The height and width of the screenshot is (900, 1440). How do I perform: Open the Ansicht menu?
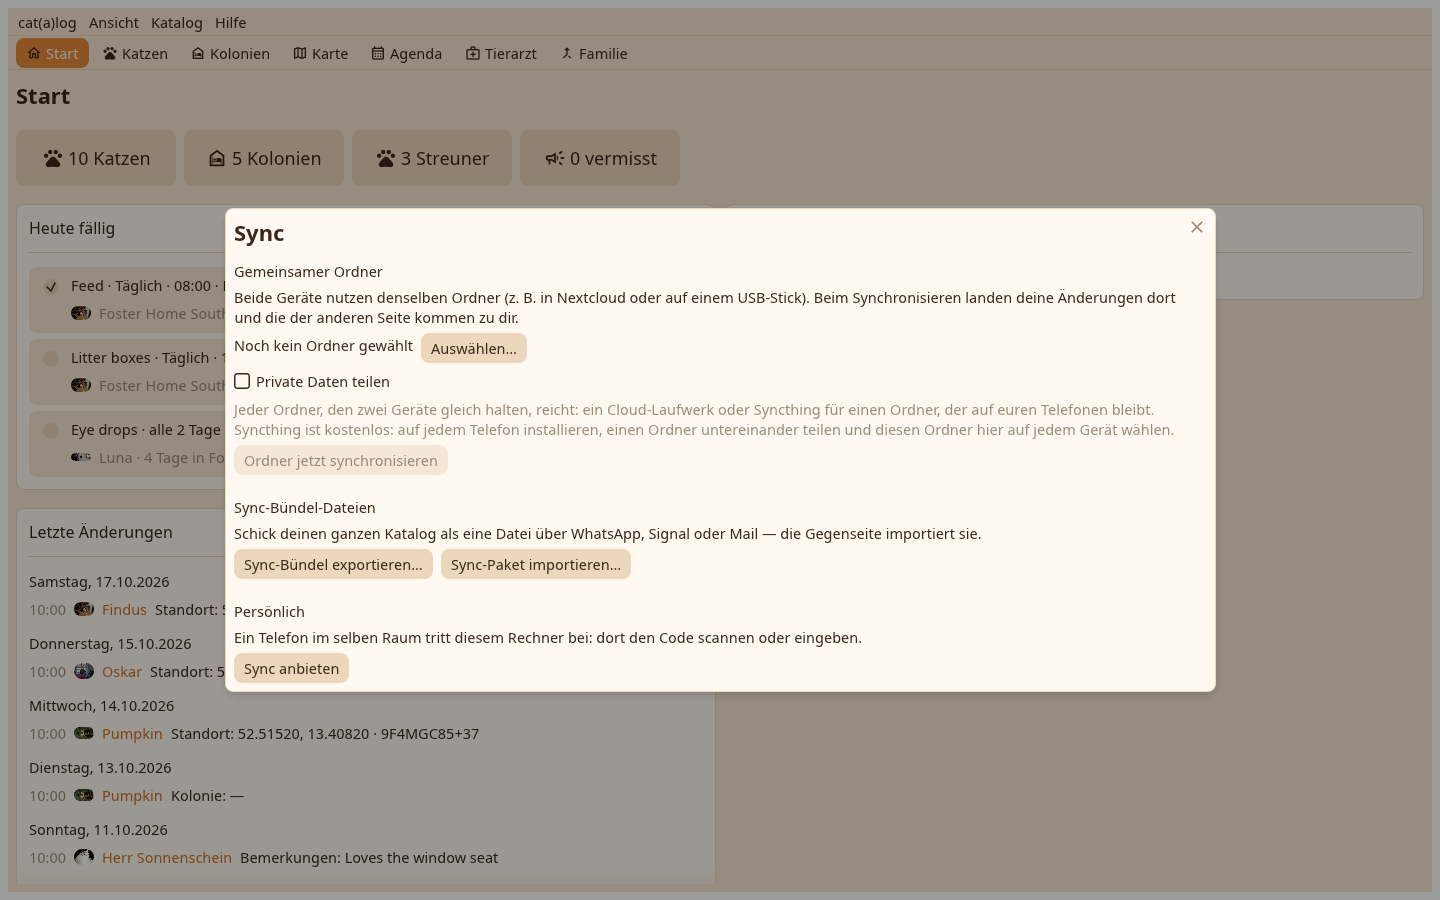[x=114, y=22]
